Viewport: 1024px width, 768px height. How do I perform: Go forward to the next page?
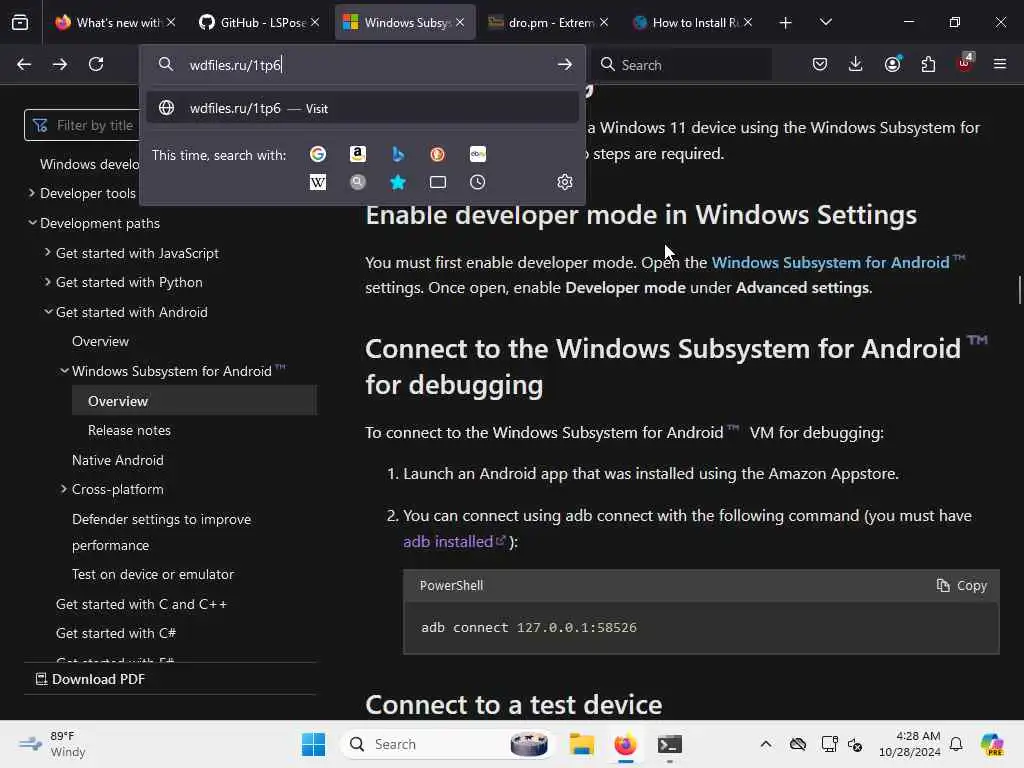(x=59, y=64)
